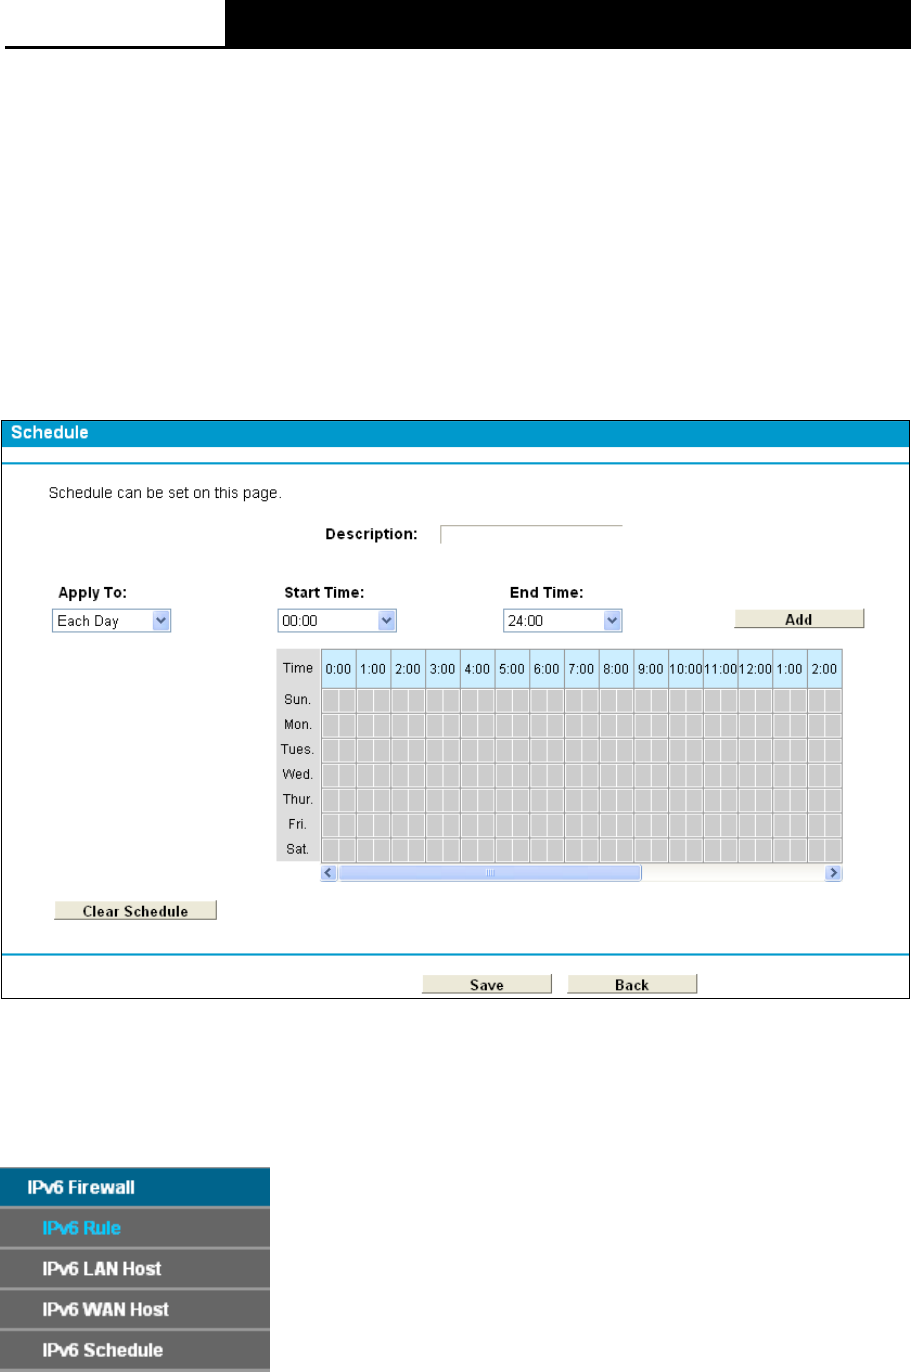Click the Time header cell
Viewport: 911px width, 1372px height.
[298, 668]
